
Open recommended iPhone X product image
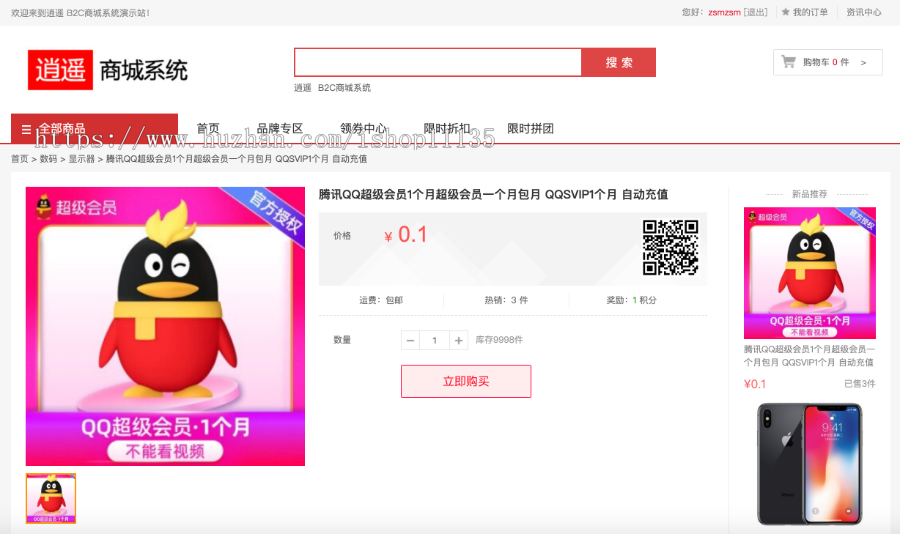[810, 464]
